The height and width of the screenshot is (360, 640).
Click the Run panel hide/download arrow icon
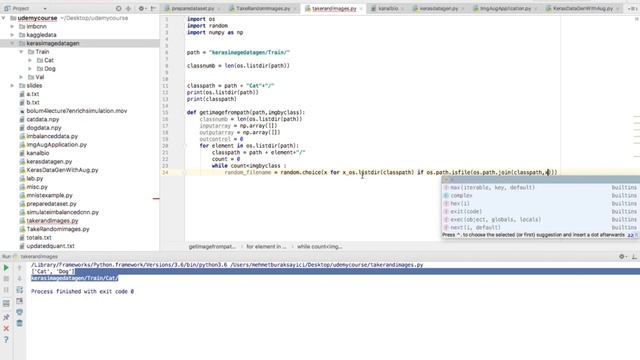634,256
